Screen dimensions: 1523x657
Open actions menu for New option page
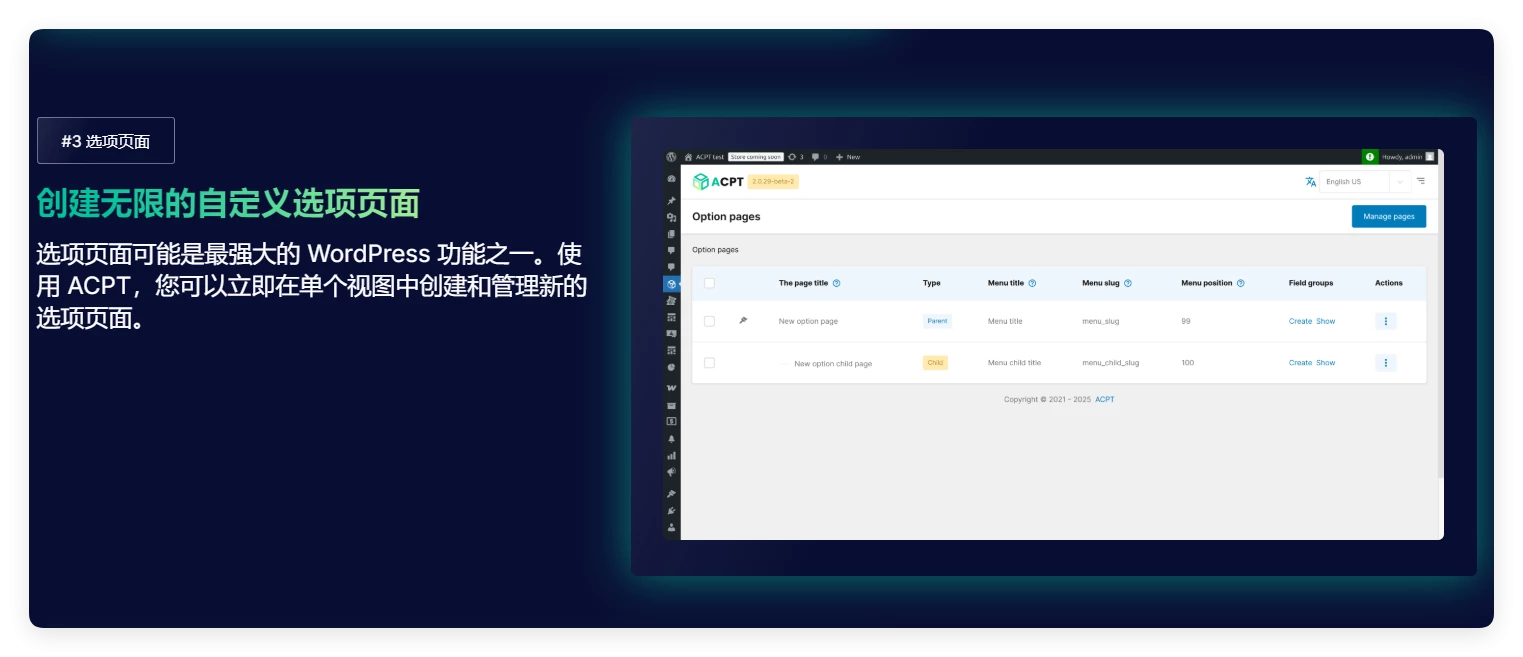1385,321
